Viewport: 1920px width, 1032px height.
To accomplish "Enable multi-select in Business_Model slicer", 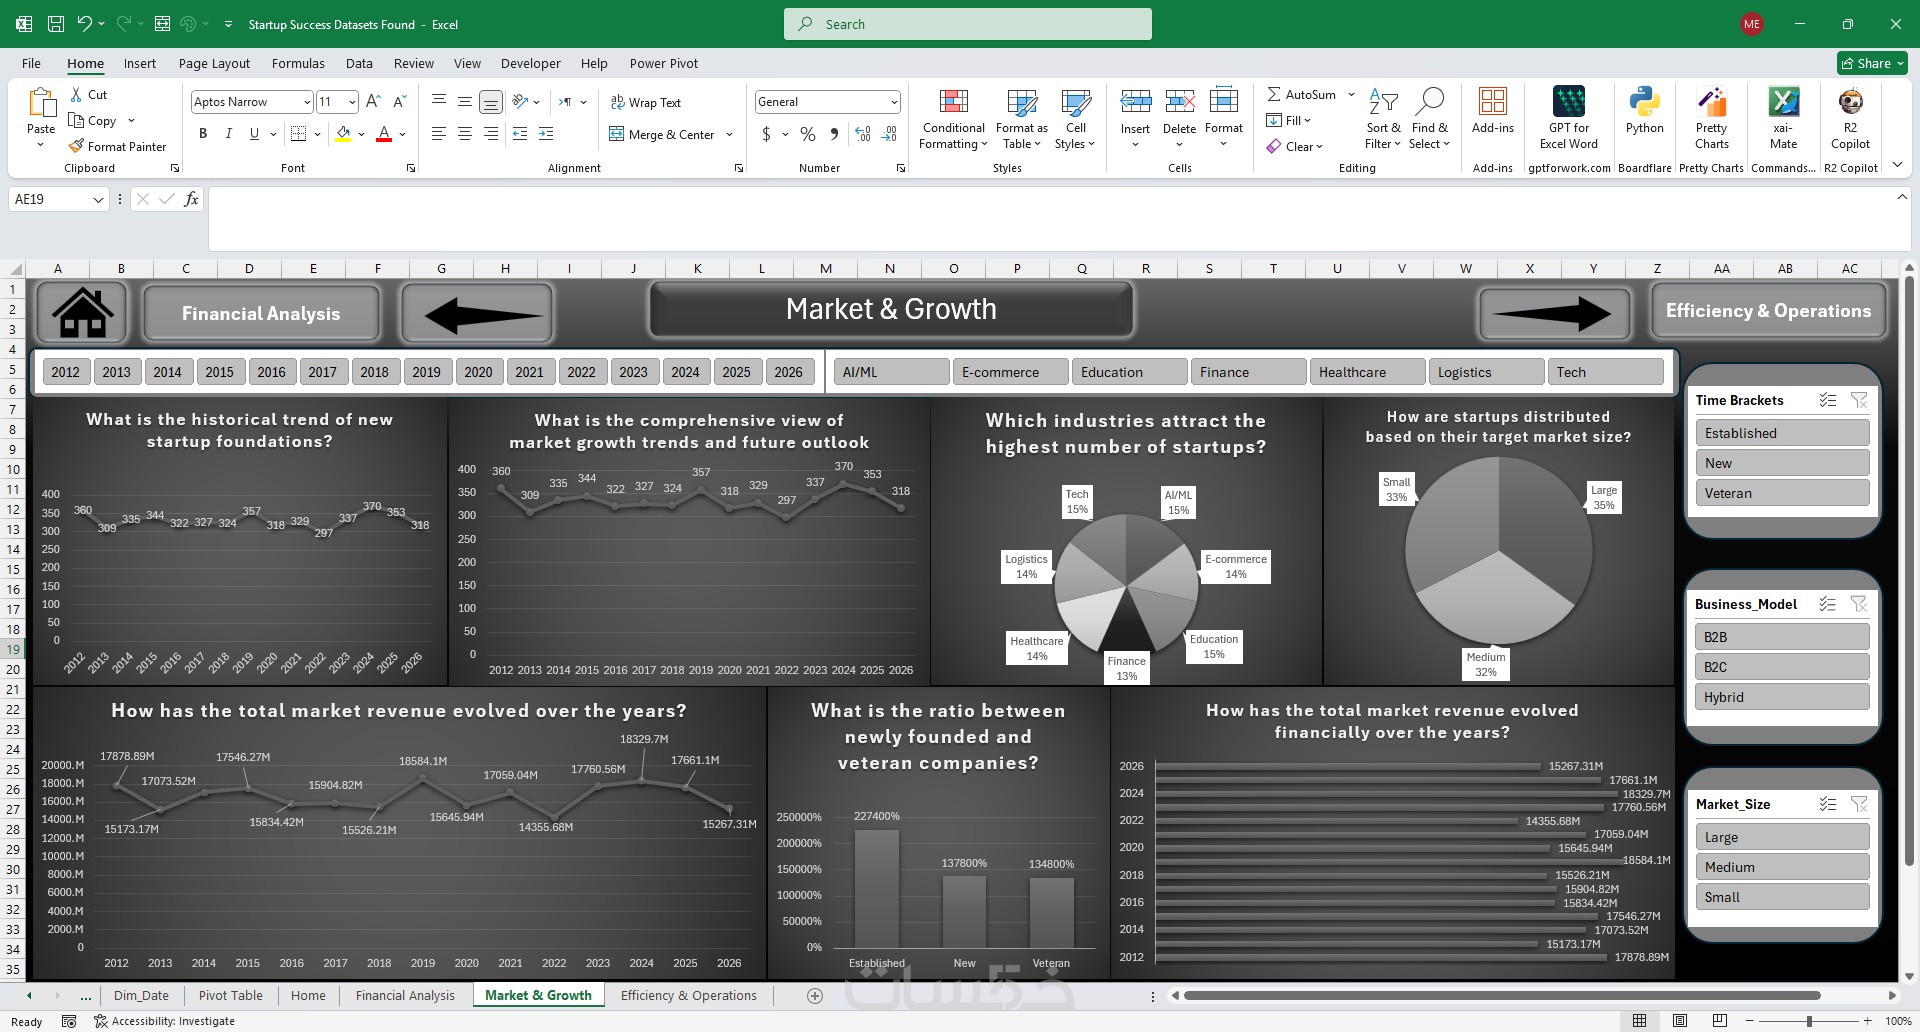I will [1828, 604].
